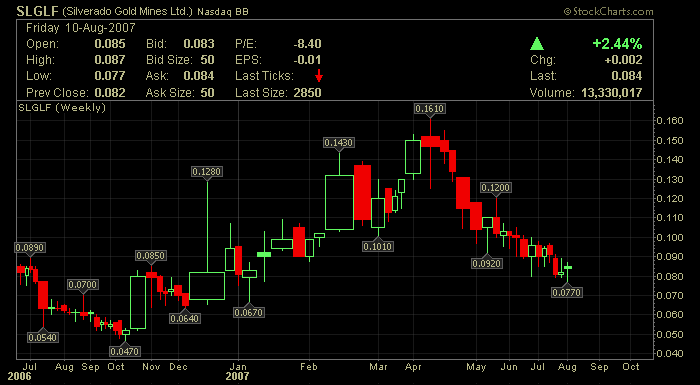Click the High value 0.087
The image size is (700, 385).
point(110,60)
